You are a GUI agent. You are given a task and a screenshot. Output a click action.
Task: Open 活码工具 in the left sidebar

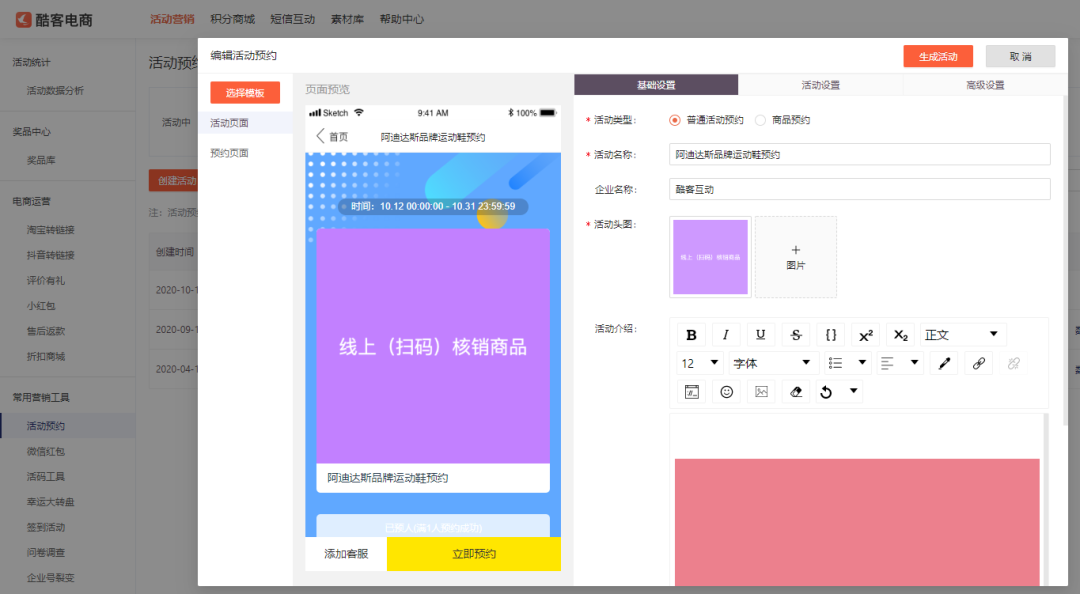[x=45, y=476]
